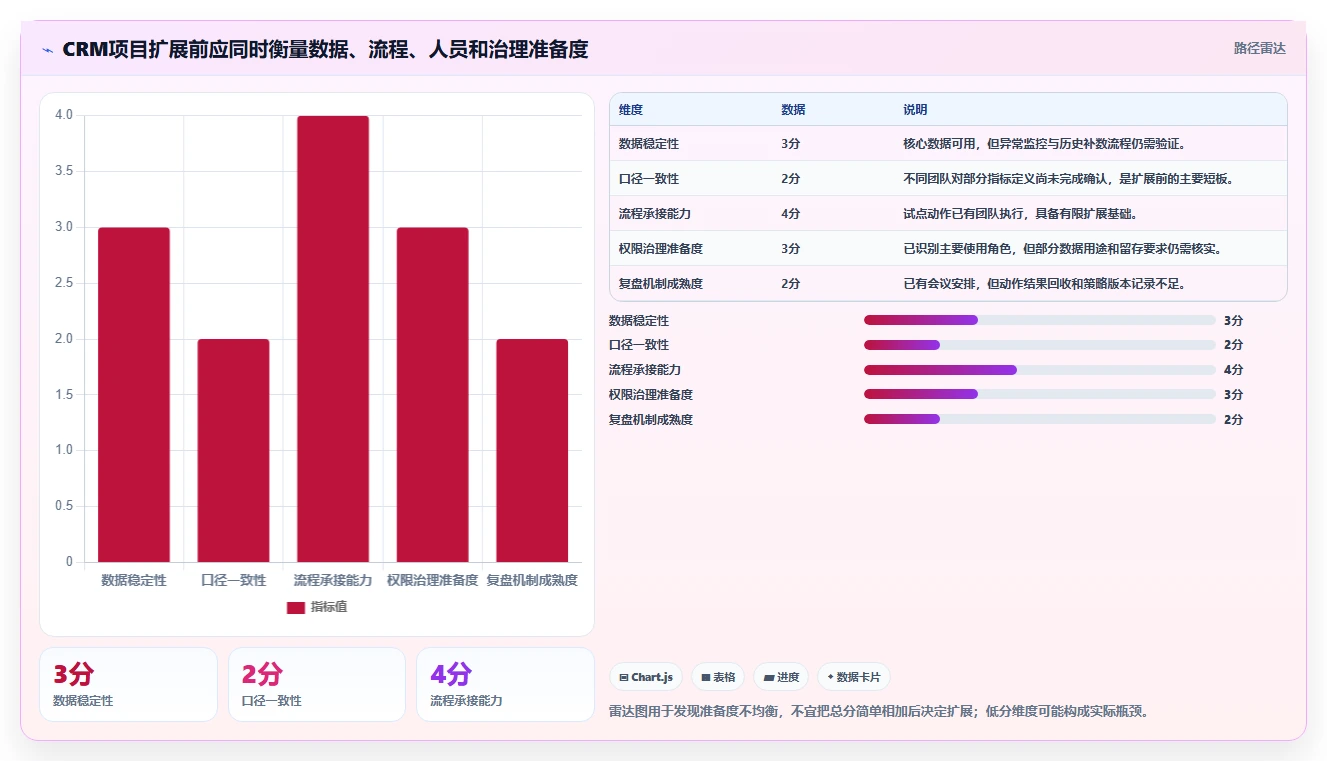Click the lightning icon beside the CRM title
Viewport: 1327px width, 761px height.
click(x=48, y=50)
